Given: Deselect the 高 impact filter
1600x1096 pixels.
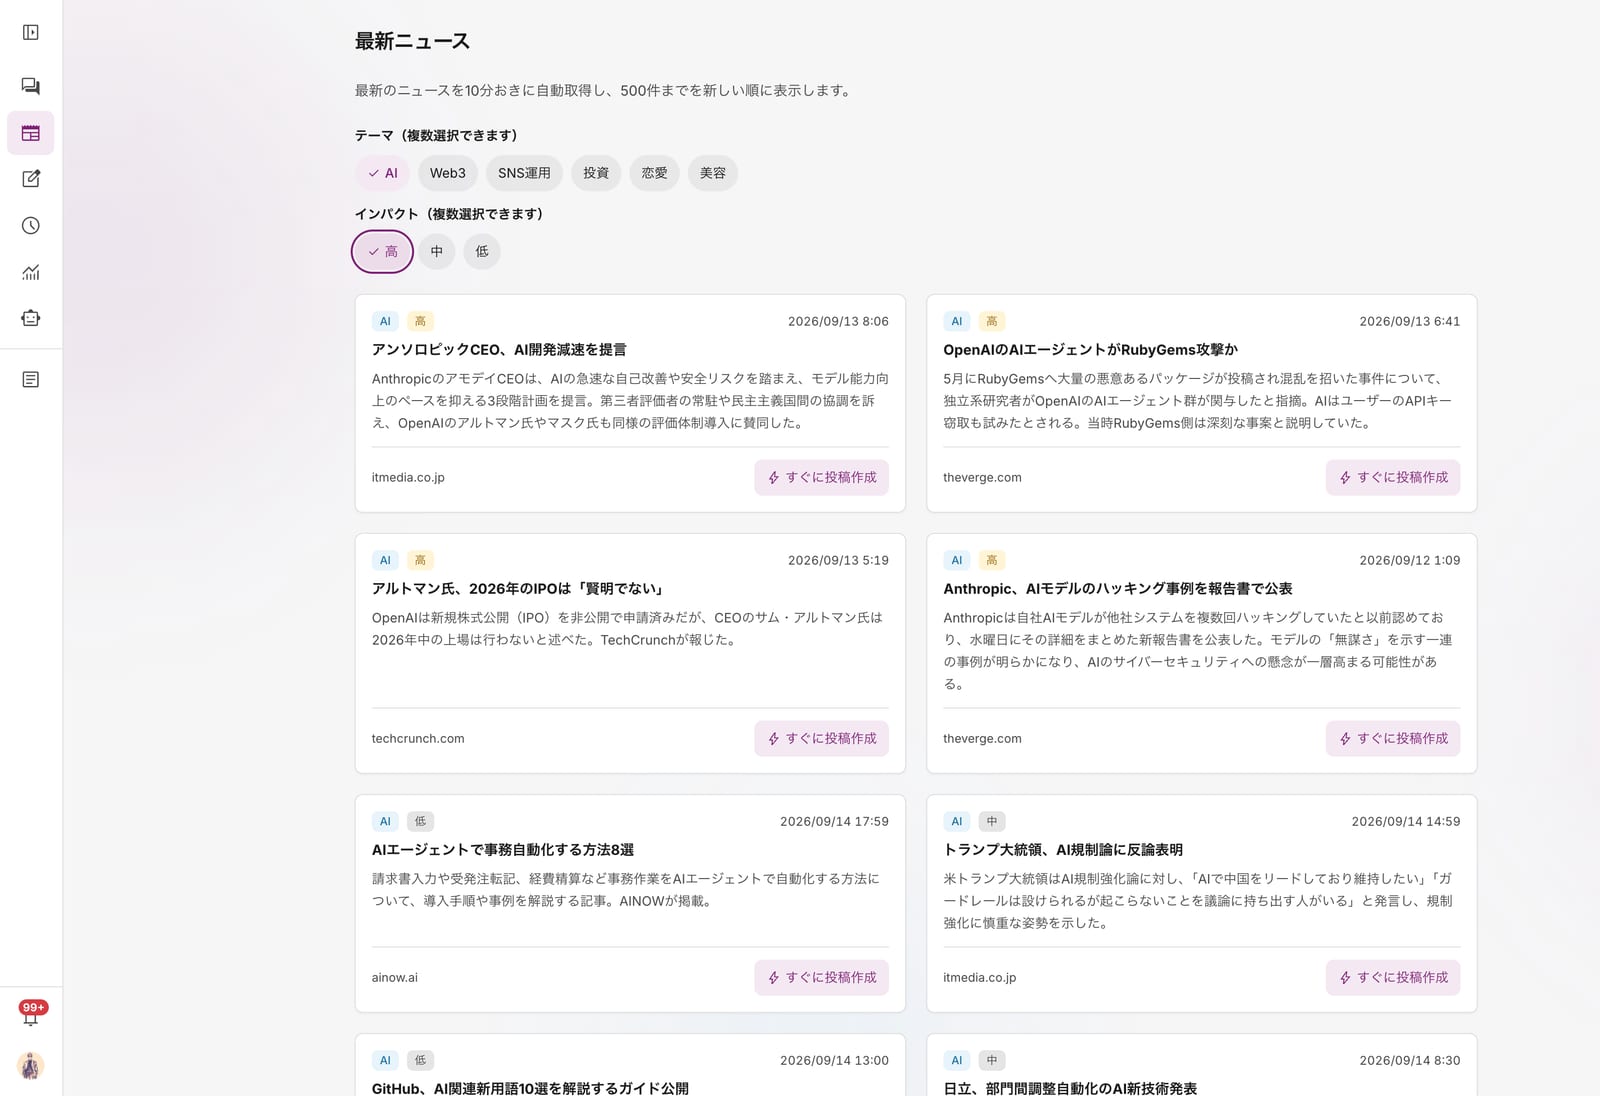Looking at the screenshot, I should [x=383, y=251].
